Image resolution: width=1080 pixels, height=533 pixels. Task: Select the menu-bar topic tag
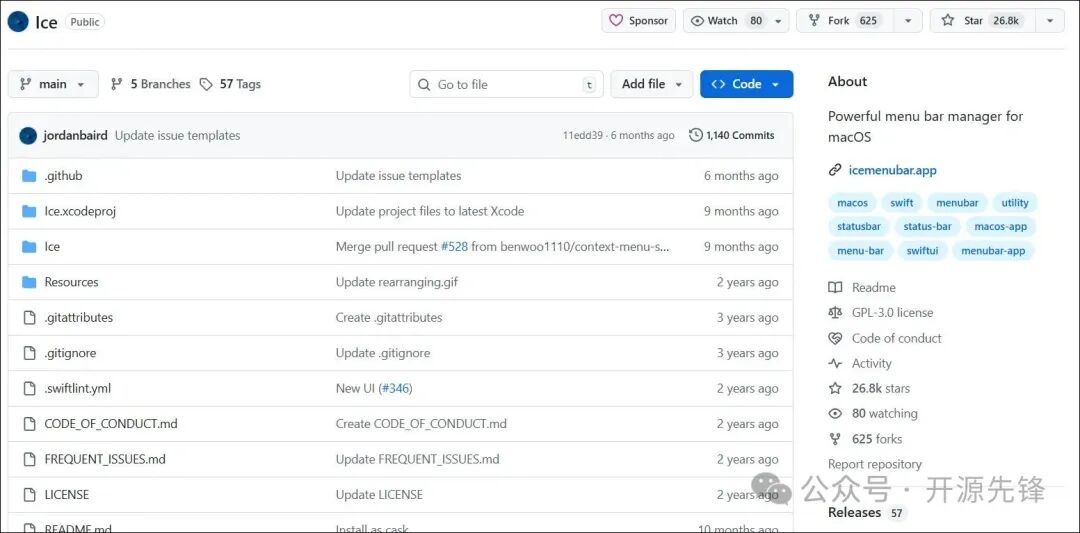[860, 251]
